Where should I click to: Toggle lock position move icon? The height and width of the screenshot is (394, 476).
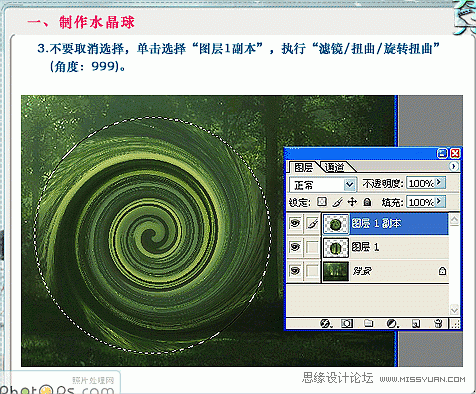[x=352, y=202]
